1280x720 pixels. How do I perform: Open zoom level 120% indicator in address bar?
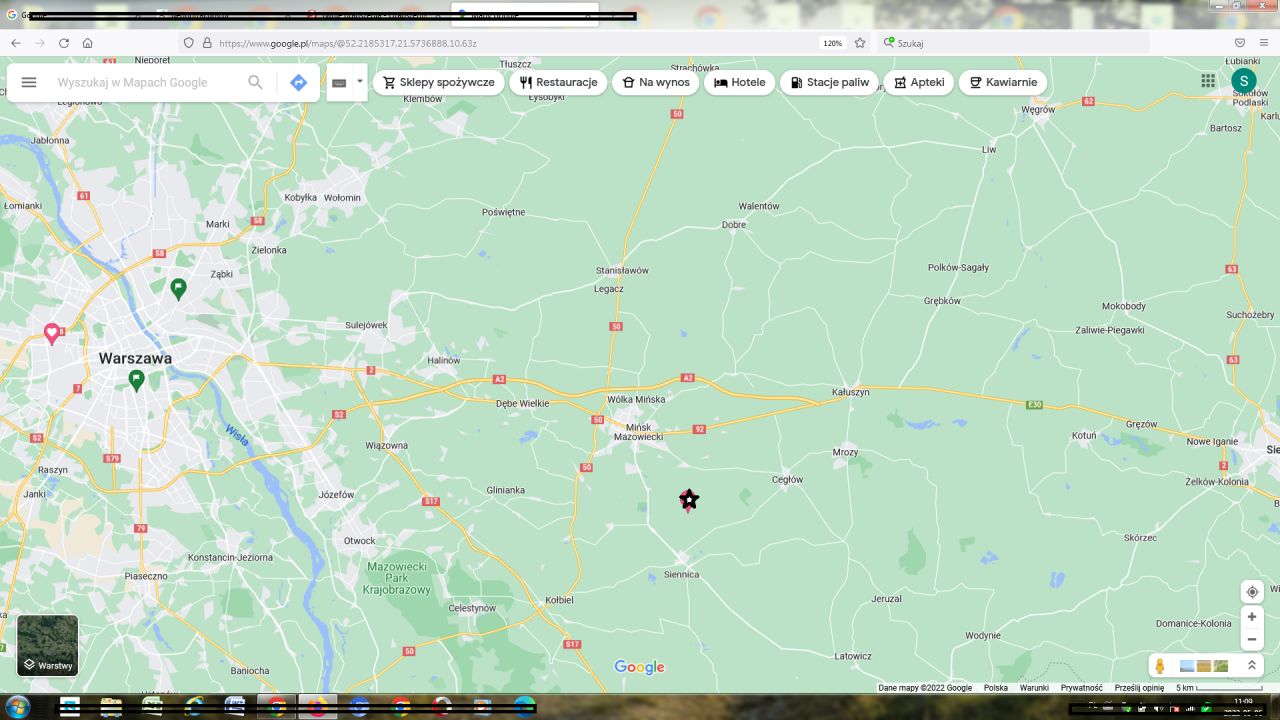pyautogui.click(x=832, y=44)
